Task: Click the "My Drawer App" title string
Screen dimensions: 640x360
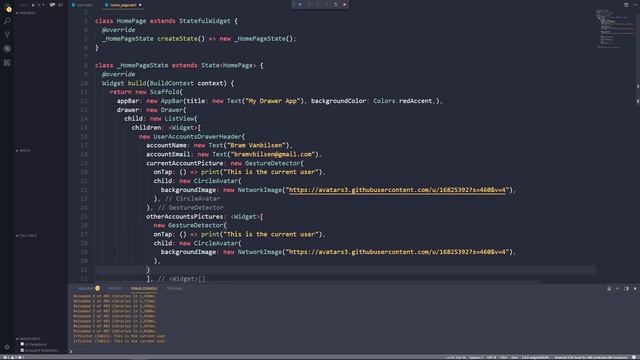Action: tap(273, 101)
